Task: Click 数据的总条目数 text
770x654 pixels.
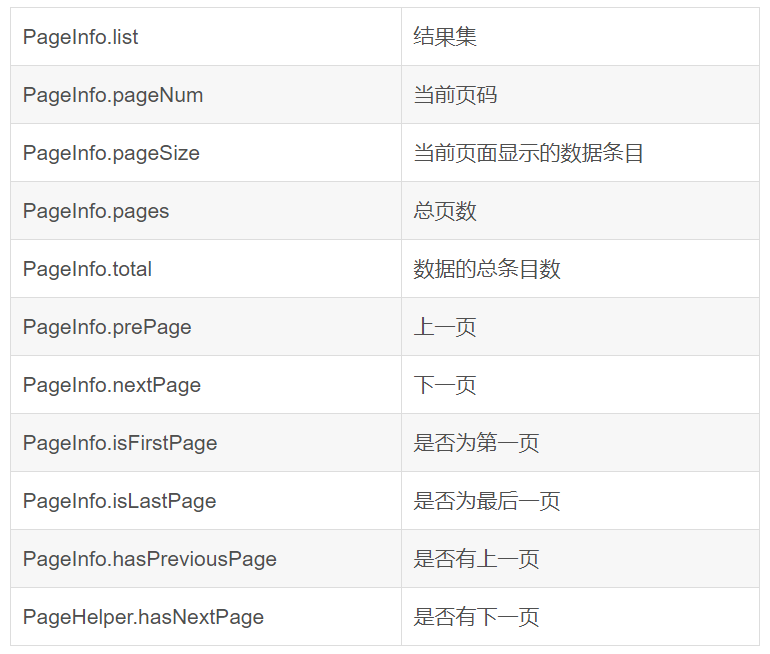Action: click(487, 269)
